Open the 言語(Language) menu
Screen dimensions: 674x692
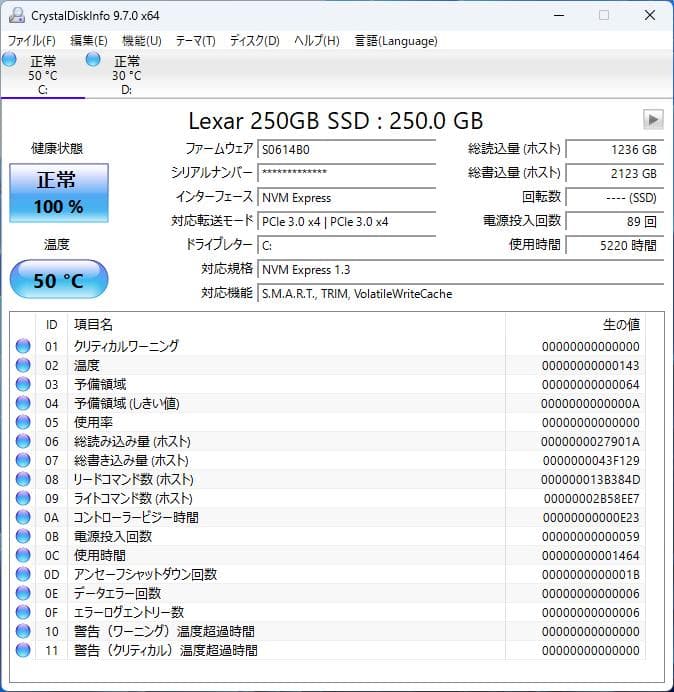click(x=396, y=41)
